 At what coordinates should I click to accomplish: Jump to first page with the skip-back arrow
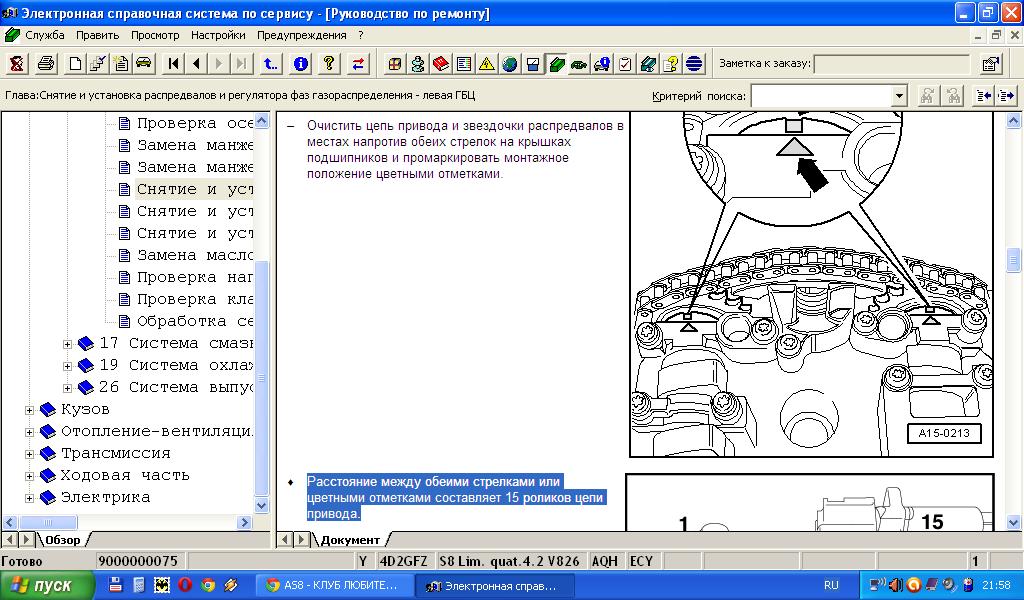174,64
